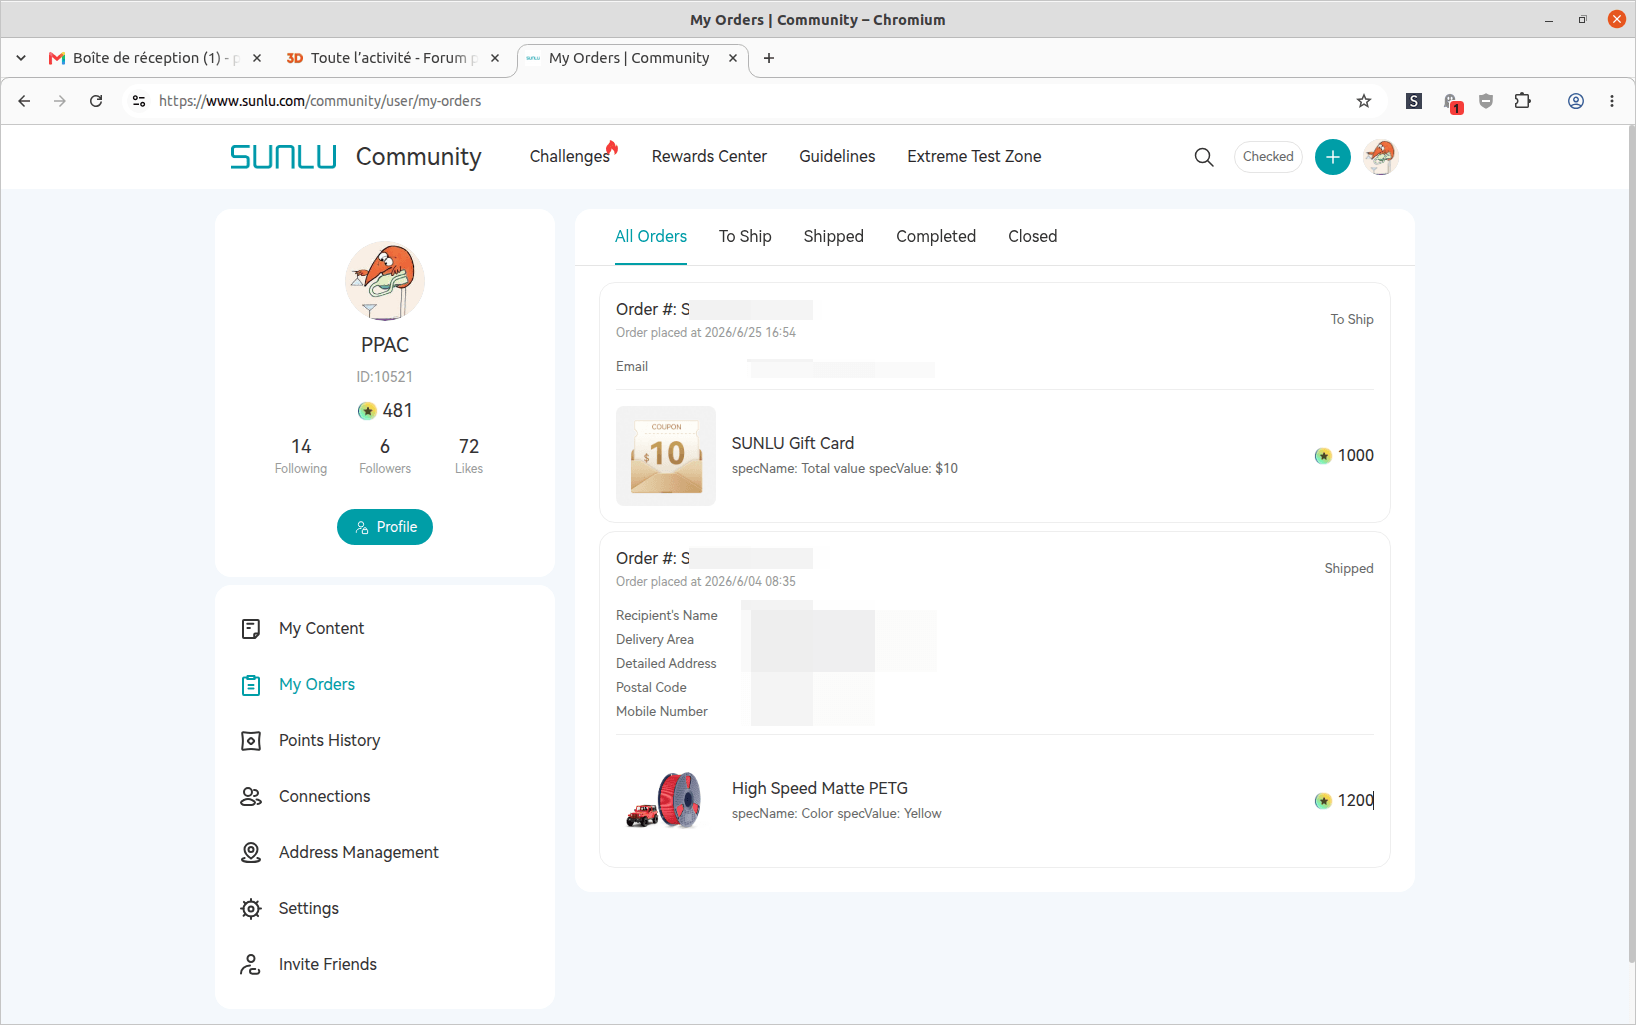Click the Profile button
This screenshot has height=1025, width=1636.
385,527
